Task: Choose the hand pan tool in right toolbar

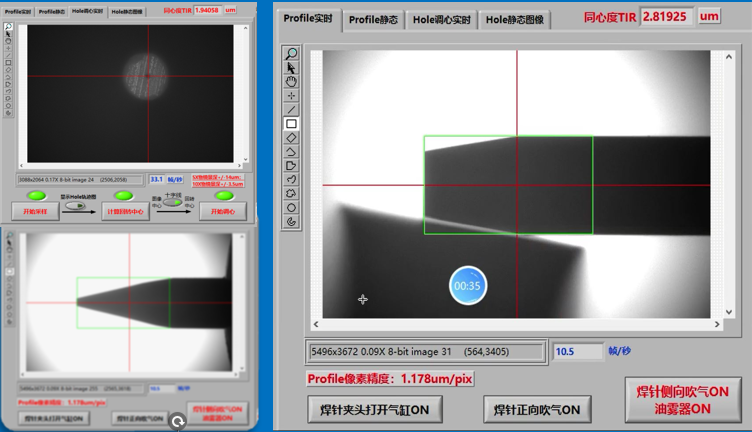Action: click(291, 81)
